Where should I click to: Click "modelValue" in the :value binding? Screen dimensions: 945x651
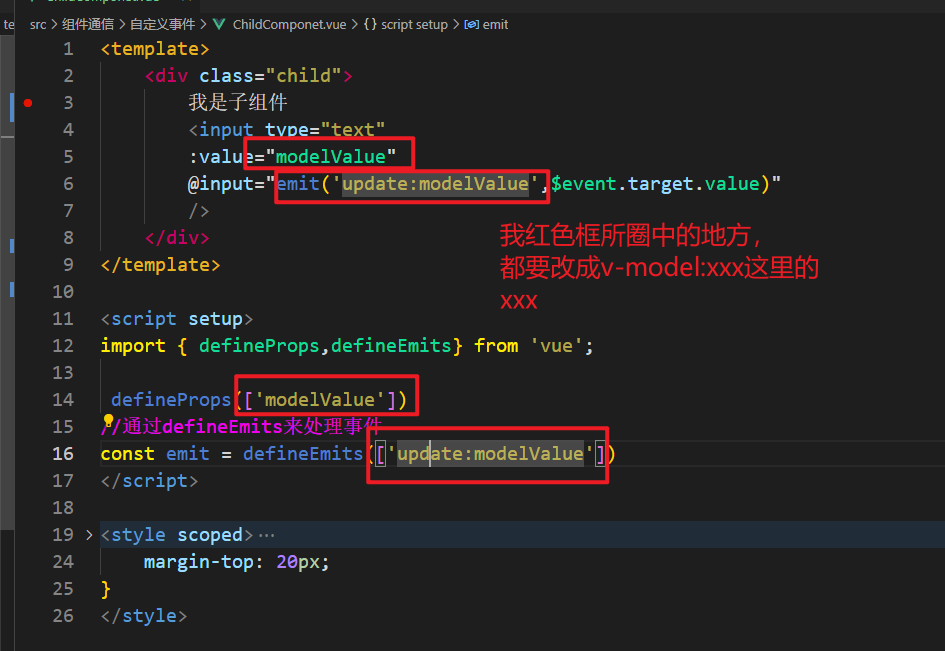coord(330,157)
